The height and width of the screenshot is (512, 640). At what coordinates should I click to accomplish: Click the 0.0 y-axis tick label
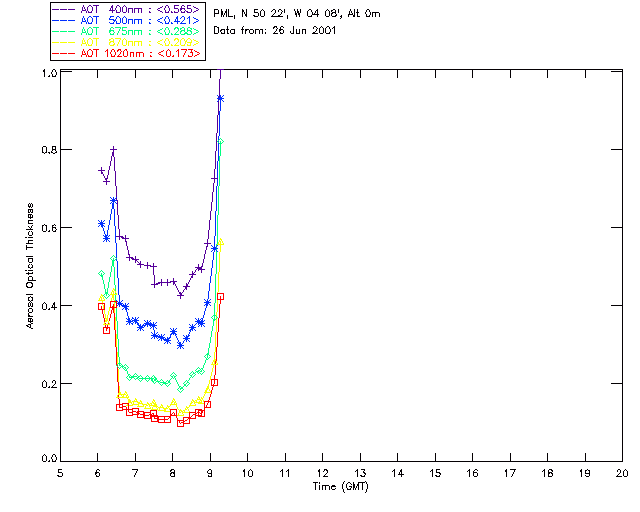(49, 459)
